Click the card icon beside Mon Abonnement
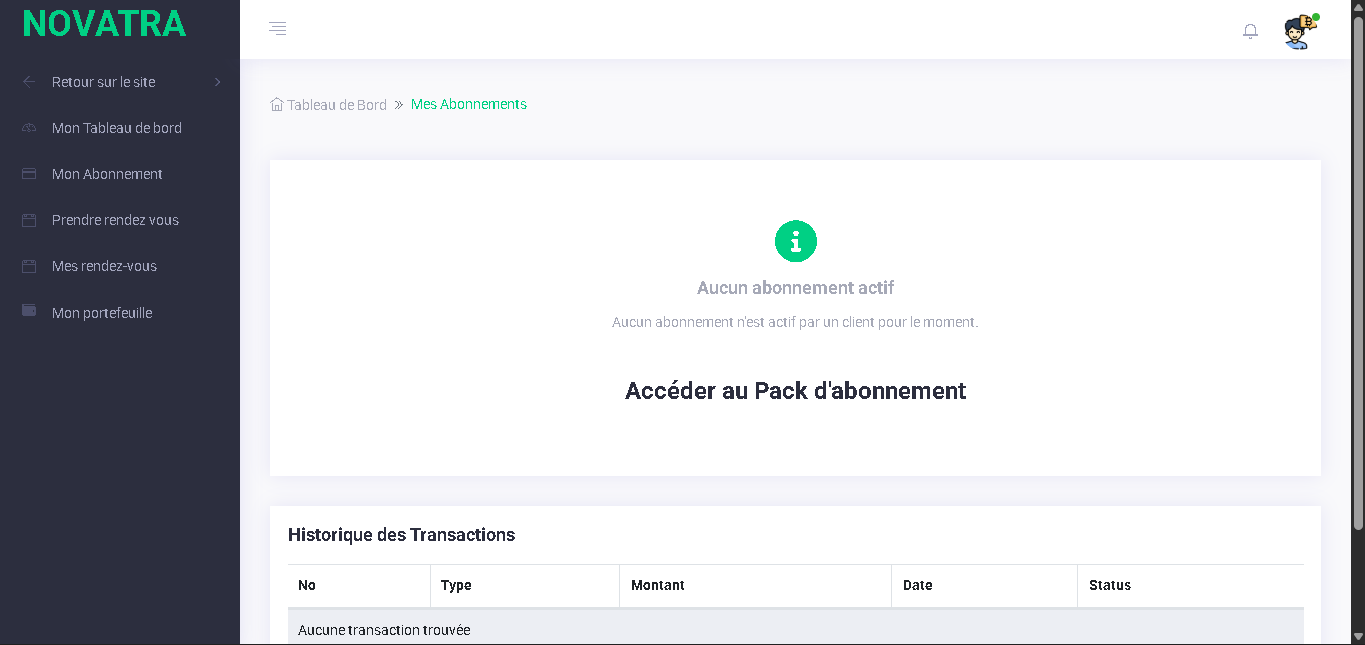The width and height of the screenshot is (1365, 645). (29, 174)
